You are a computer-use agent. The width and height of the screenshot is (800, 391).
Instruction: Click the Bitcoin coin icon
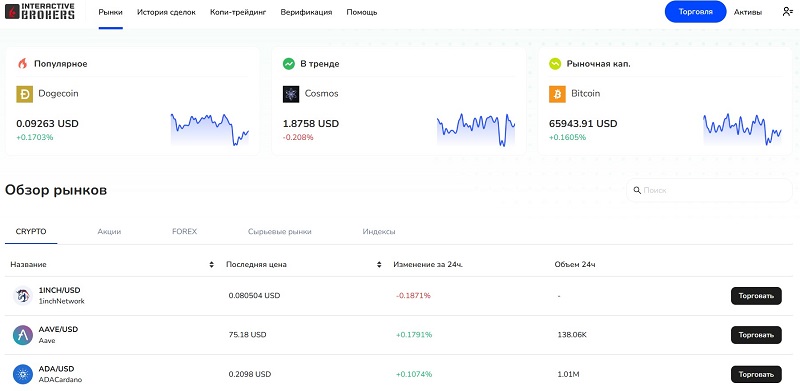point(557,94)
